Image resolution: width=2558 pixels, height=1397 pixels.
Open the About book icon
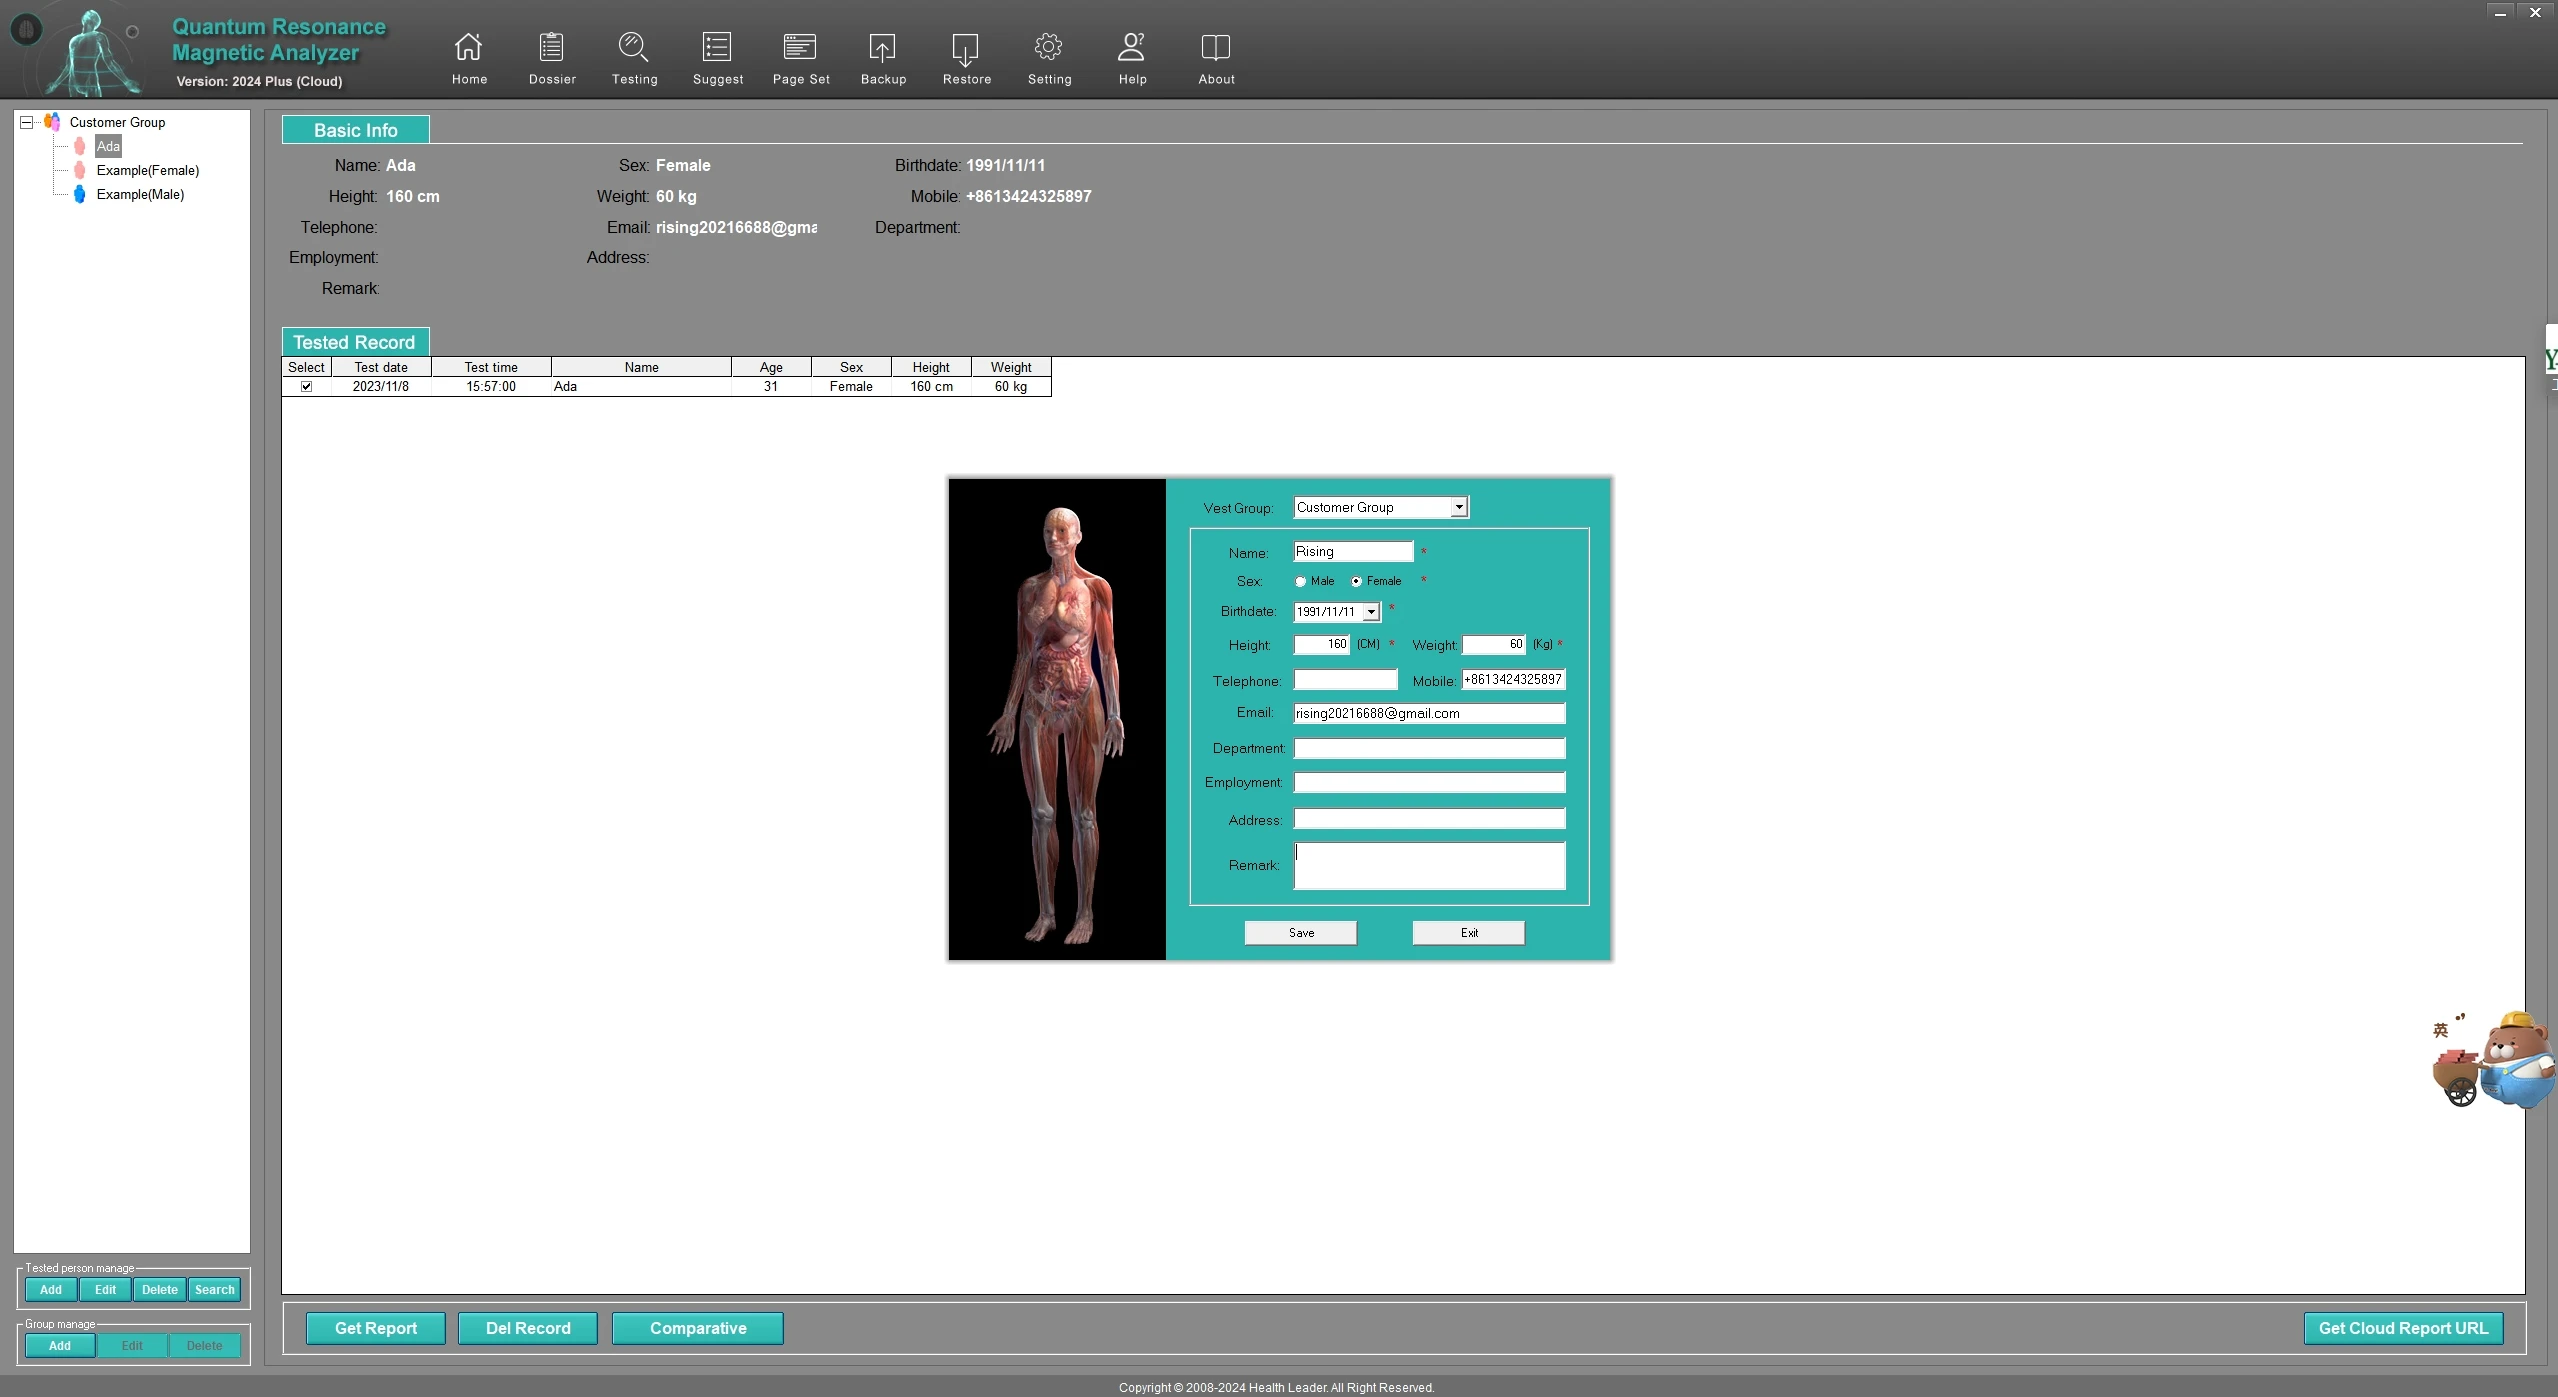click(1215, 47)
